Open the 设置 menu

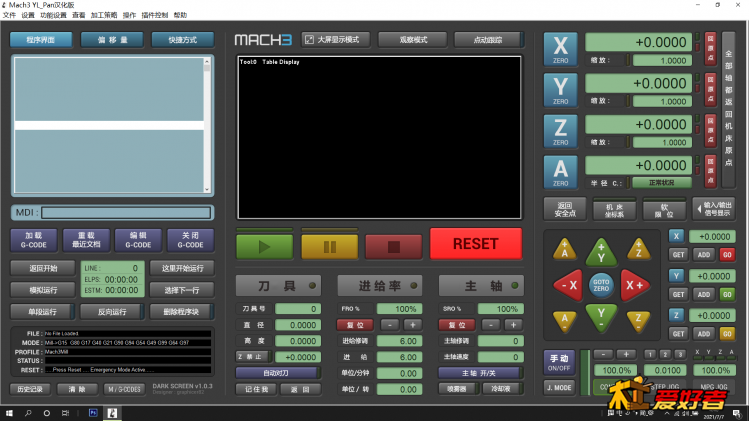click(x=28, y=15)
